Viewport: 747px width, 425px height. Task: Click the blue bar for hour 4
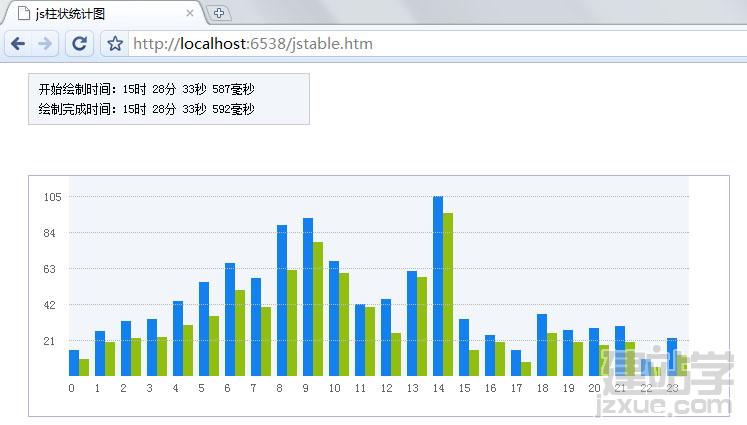click(x=178, y=338)
